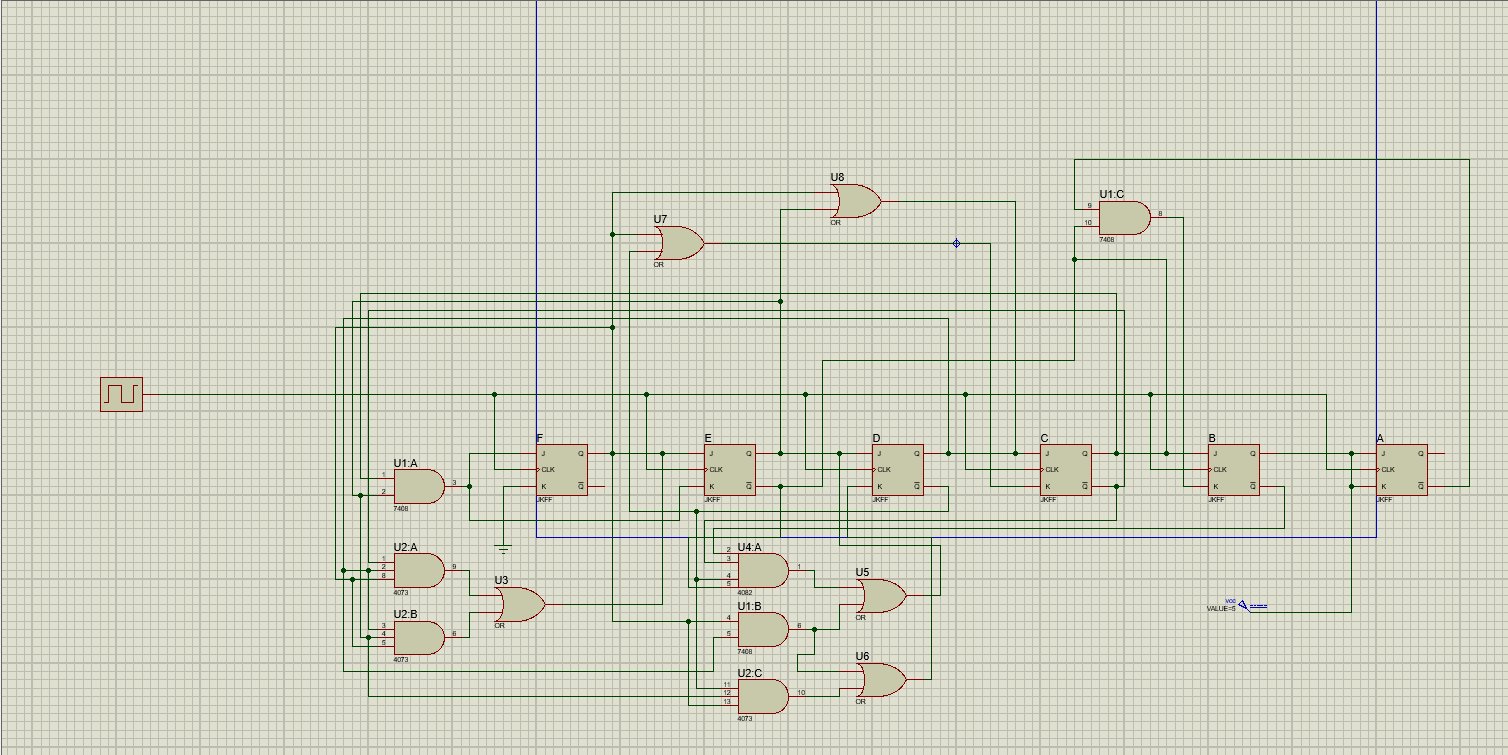Select the U2:C AND gate
Screen dimensions: 1508x755
[762, 696]
